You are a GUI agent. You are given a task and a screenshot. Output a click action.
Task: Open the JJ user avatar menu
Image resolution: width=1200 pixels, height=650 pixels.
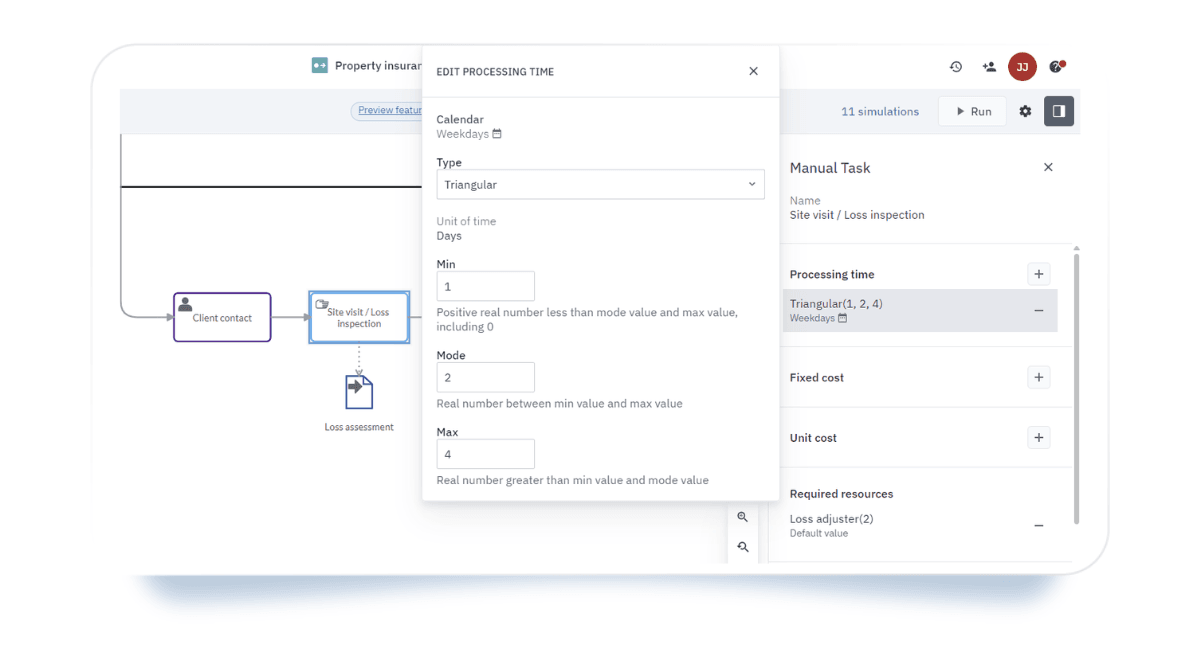[1022, 67]
